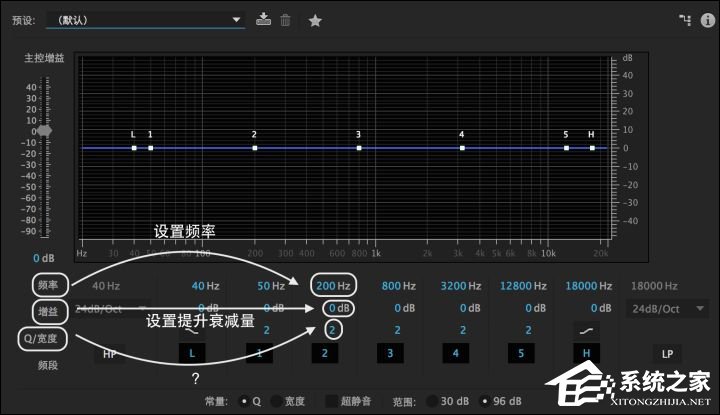Click the 0 dB gain under 12800 Hz

click(x=535, y=308)
